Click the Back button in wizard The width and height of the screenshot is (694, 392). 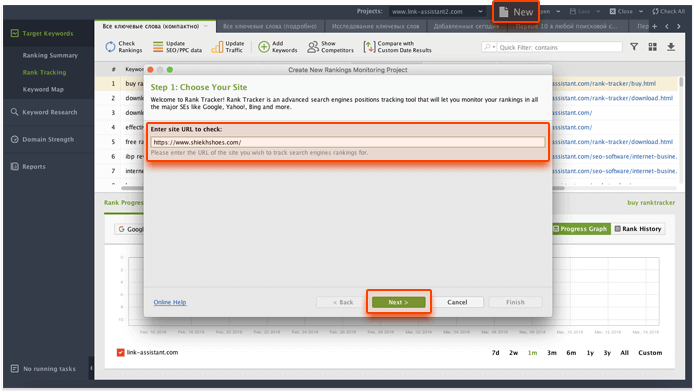coord(343,302)
